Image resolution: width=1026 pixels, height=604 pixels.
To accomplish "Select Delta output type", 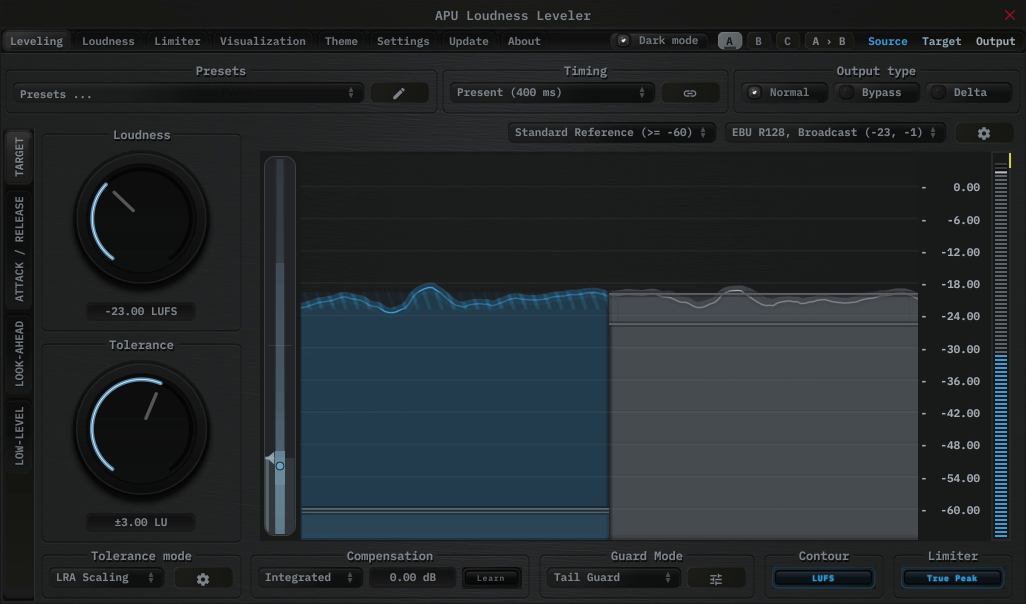I will coord(968,92).
